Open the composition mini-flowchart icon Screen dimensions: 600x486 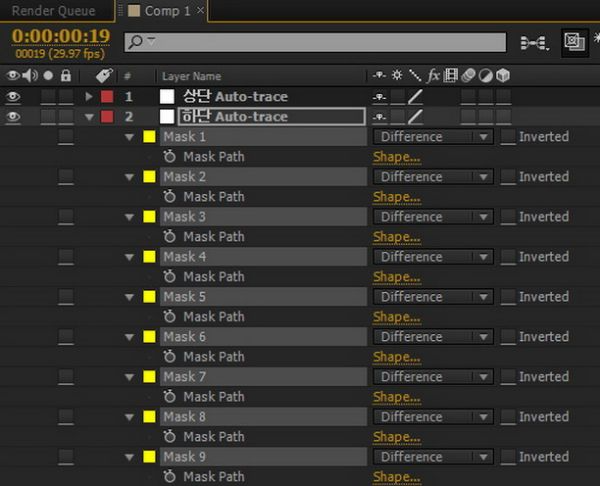click(534, 42)
